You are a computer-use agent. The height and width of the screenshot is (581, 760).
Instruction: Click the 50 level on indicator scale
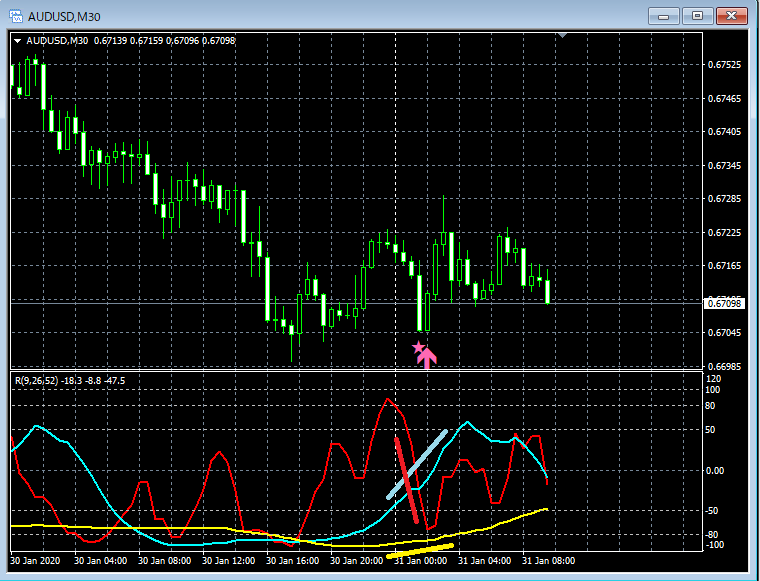coord(710,430)
